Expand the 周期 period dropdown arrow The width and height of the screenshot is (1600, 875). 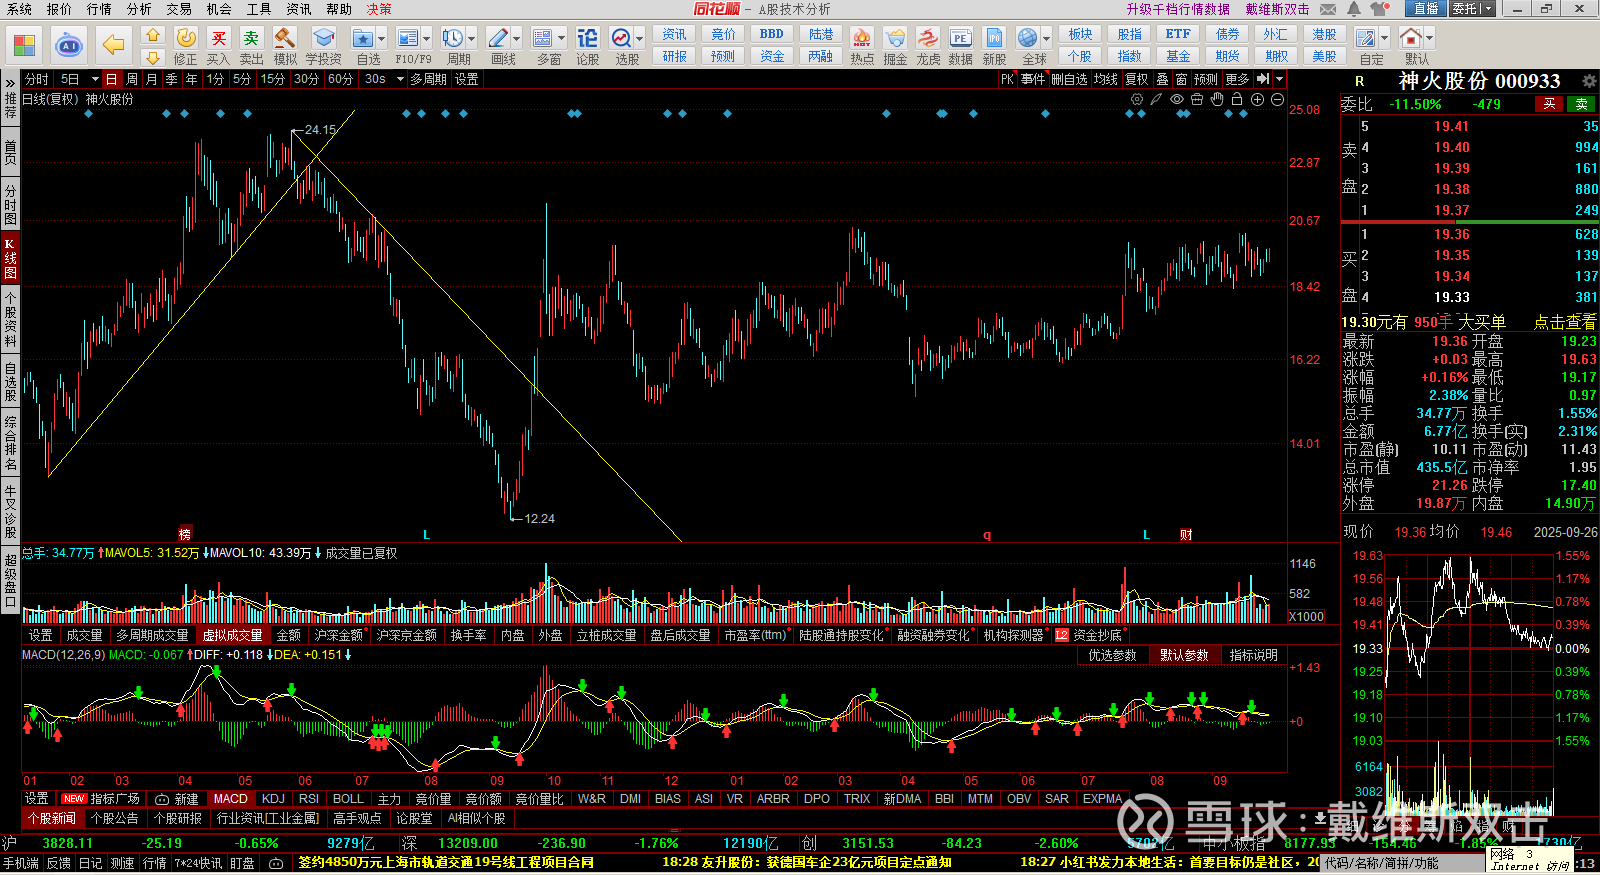472,38
